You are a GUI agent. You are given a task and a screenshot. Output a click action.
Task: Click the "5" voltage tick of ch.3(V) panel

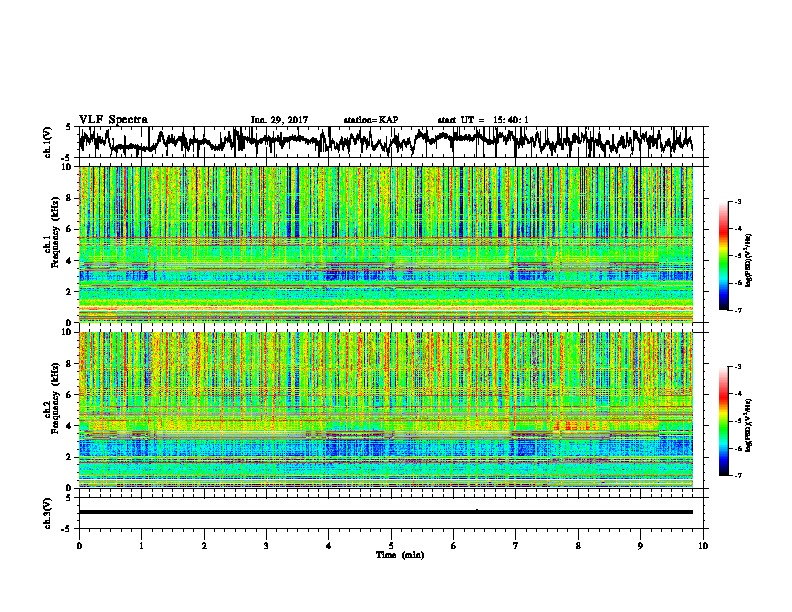68,498
